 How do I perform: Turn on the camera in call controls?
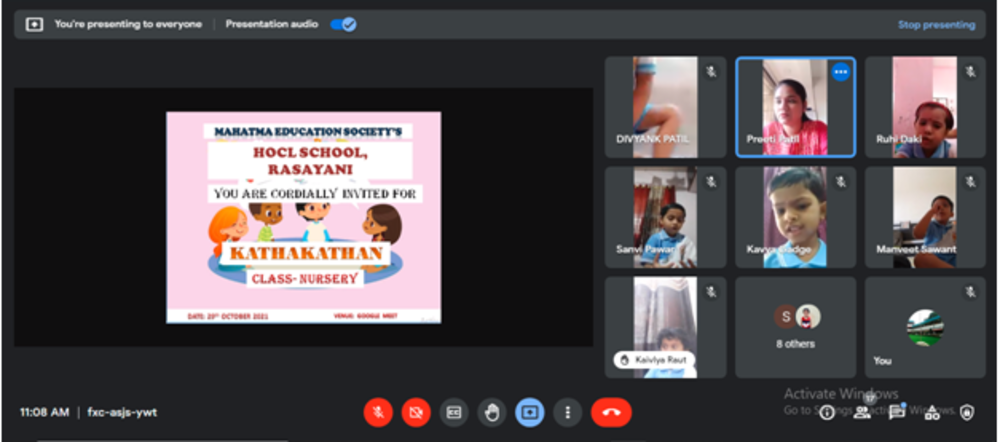click(x=416, y=412)
